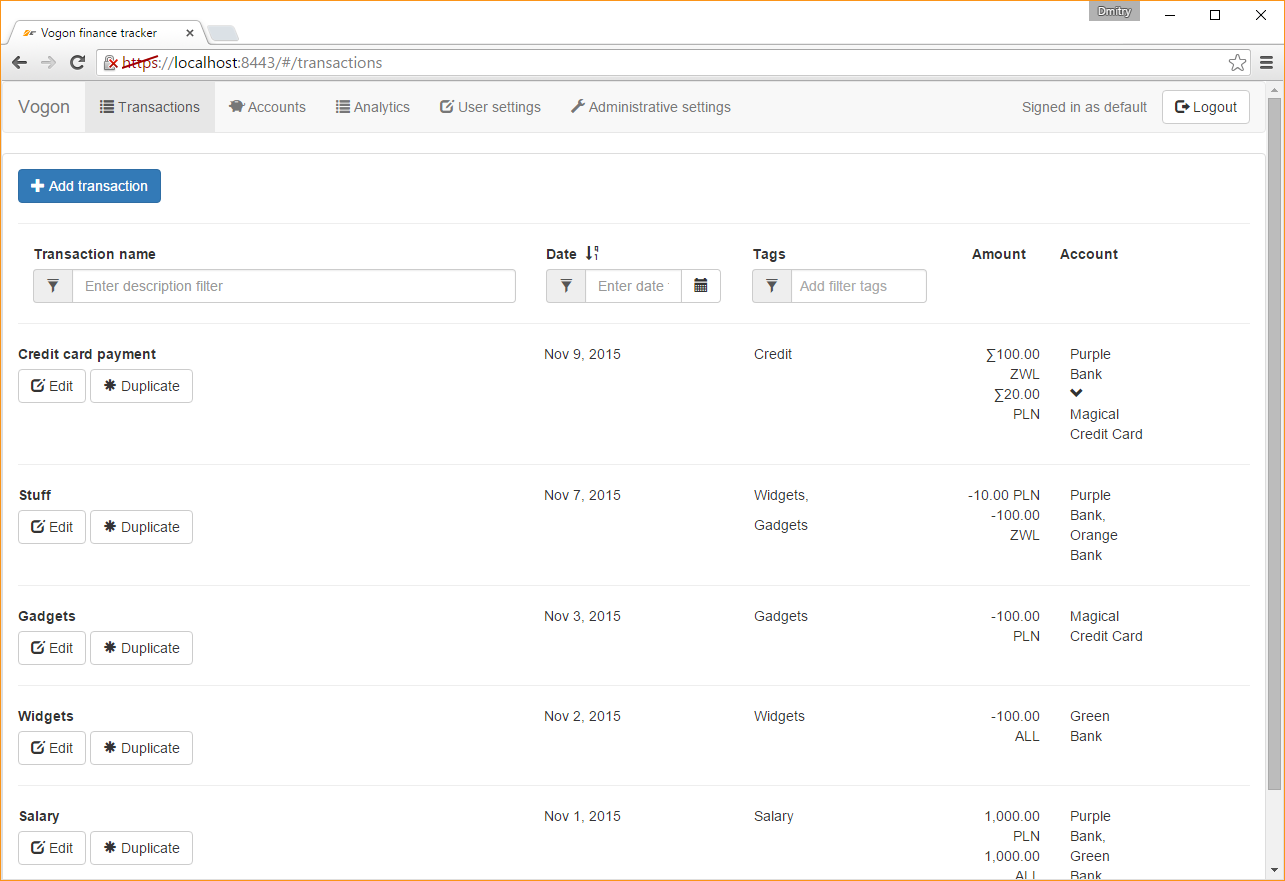Click the bookmark star in the address bar
1285x881 pixels.
pyautogui.click(x=1238, y=62)
